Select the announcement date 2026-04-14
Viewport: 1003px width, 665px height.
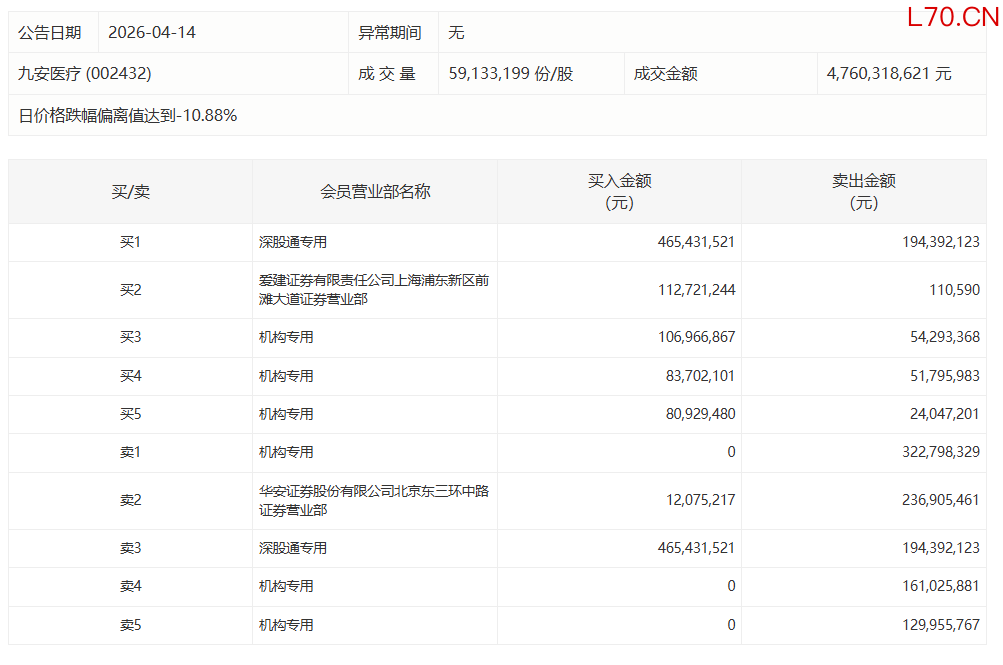click(153, 32)
